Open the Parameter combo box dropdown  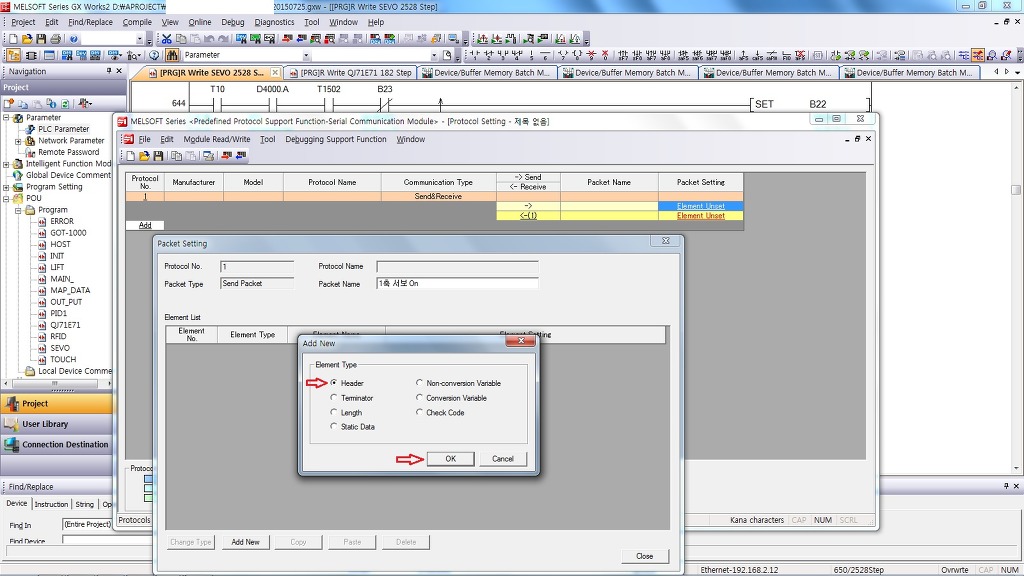pyautogui.click(x=306, y=56)
